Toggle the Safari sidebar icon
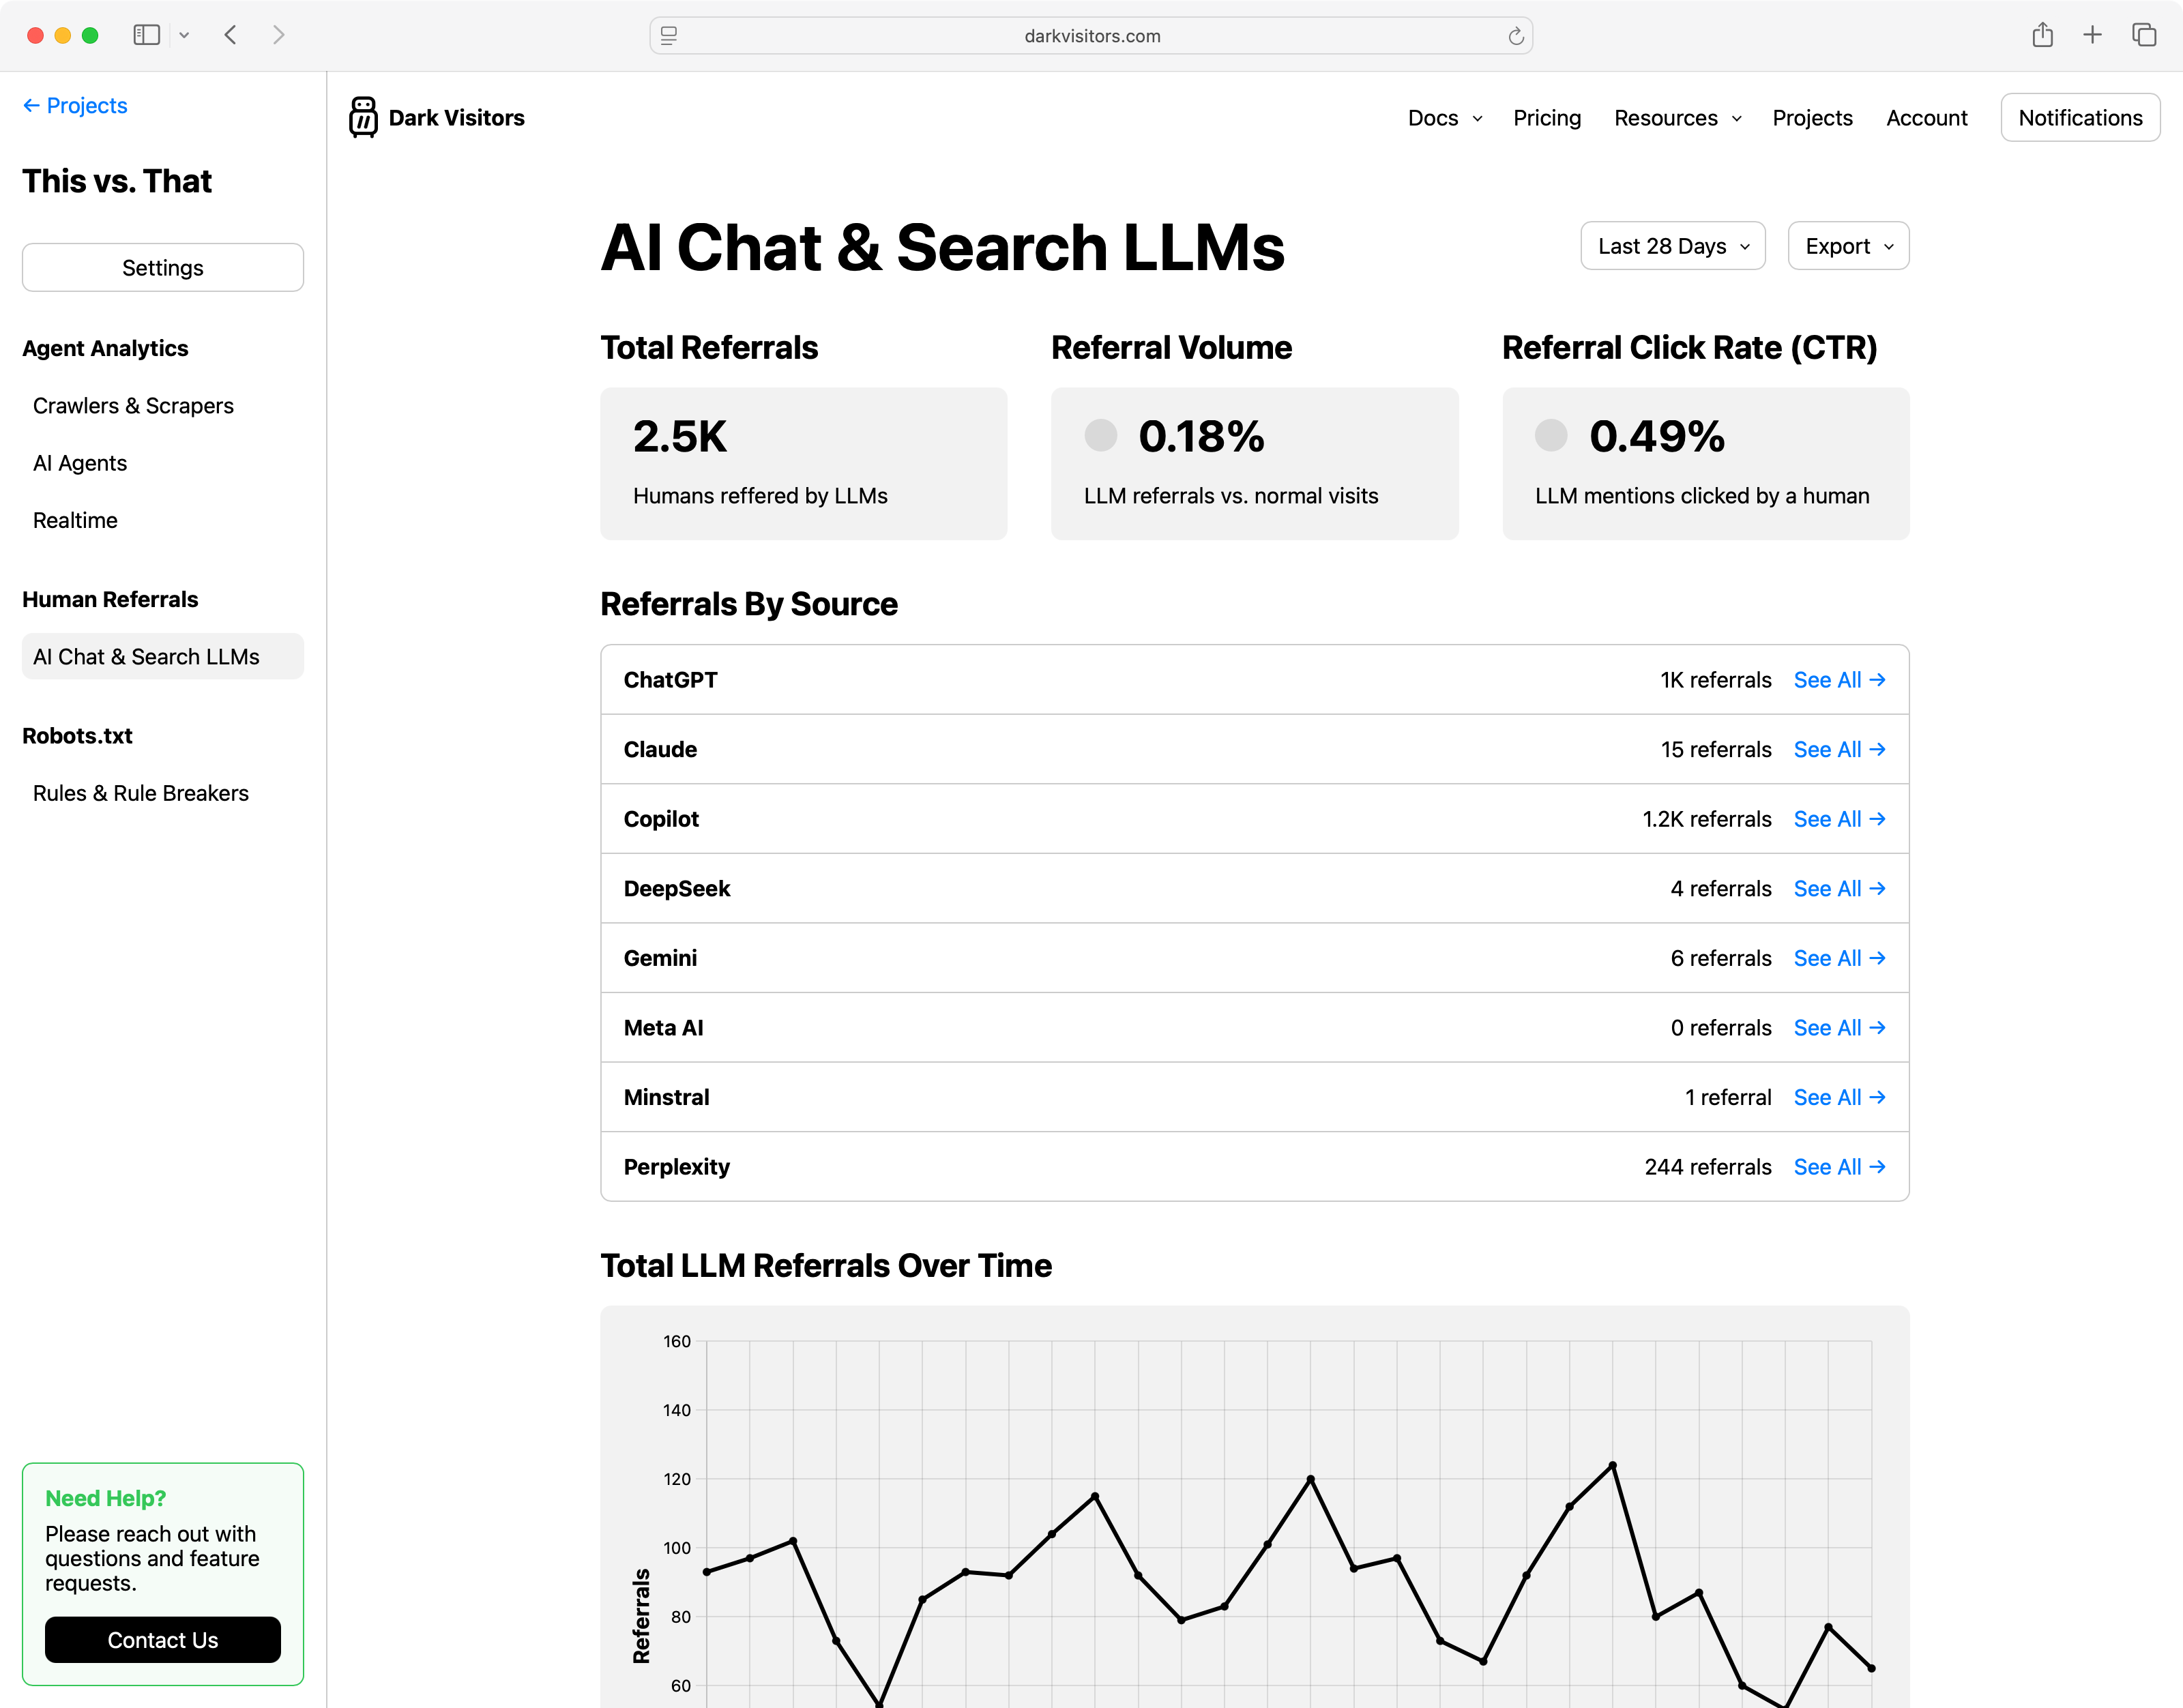This screenshot has height=1708, width=2183. point(147,35)
